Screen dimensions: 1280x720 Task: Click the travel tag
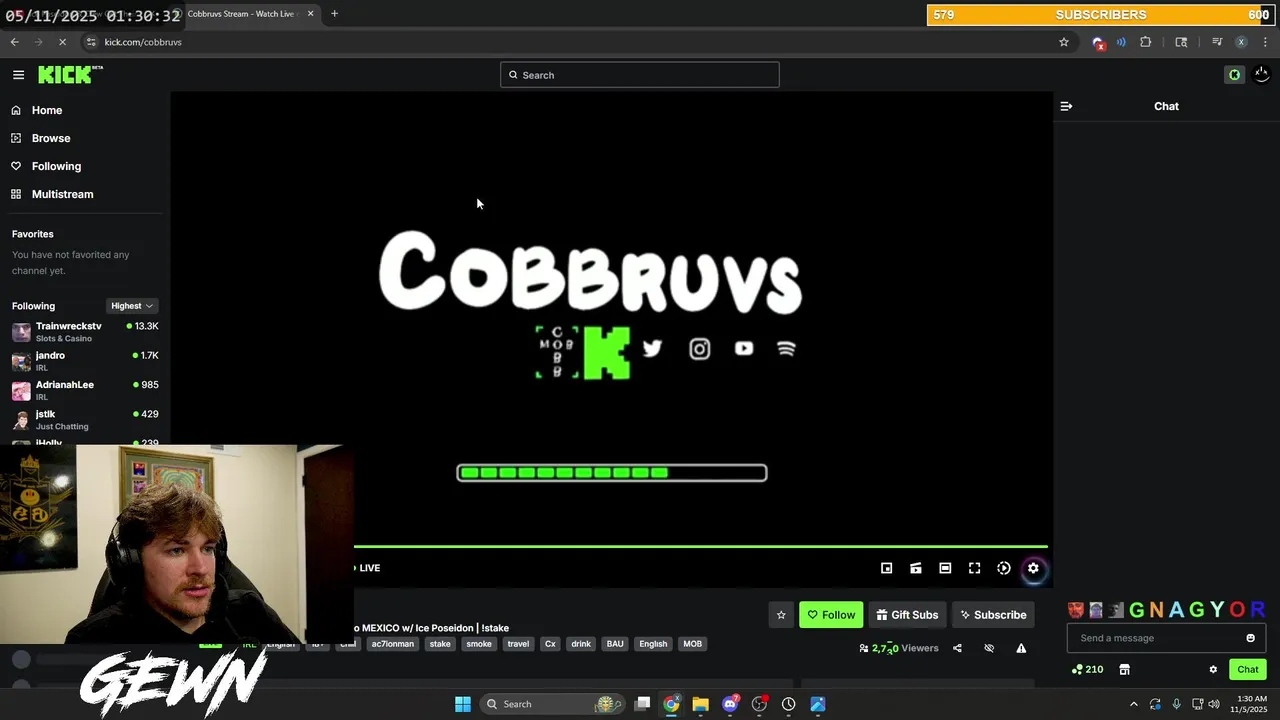click(x=518, y=644)
